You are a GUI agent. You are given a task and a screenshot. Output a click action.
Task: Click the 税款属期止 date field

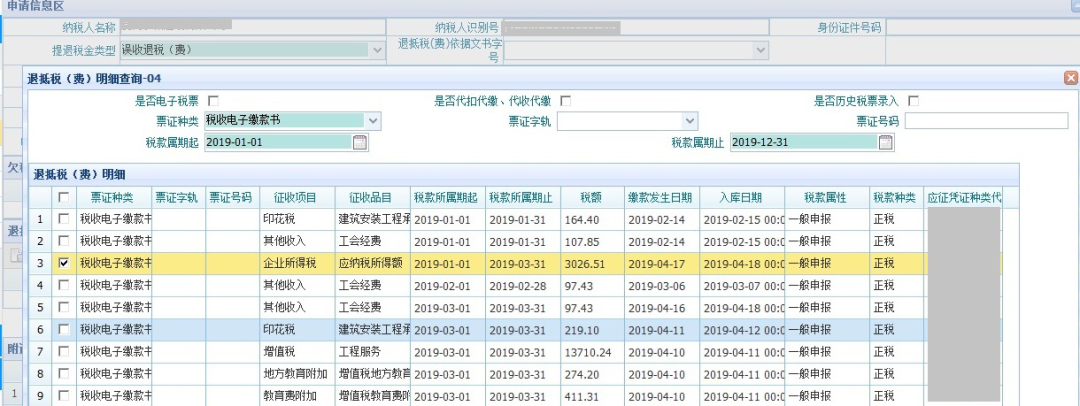pyautogui.click(x=804, y=143)
